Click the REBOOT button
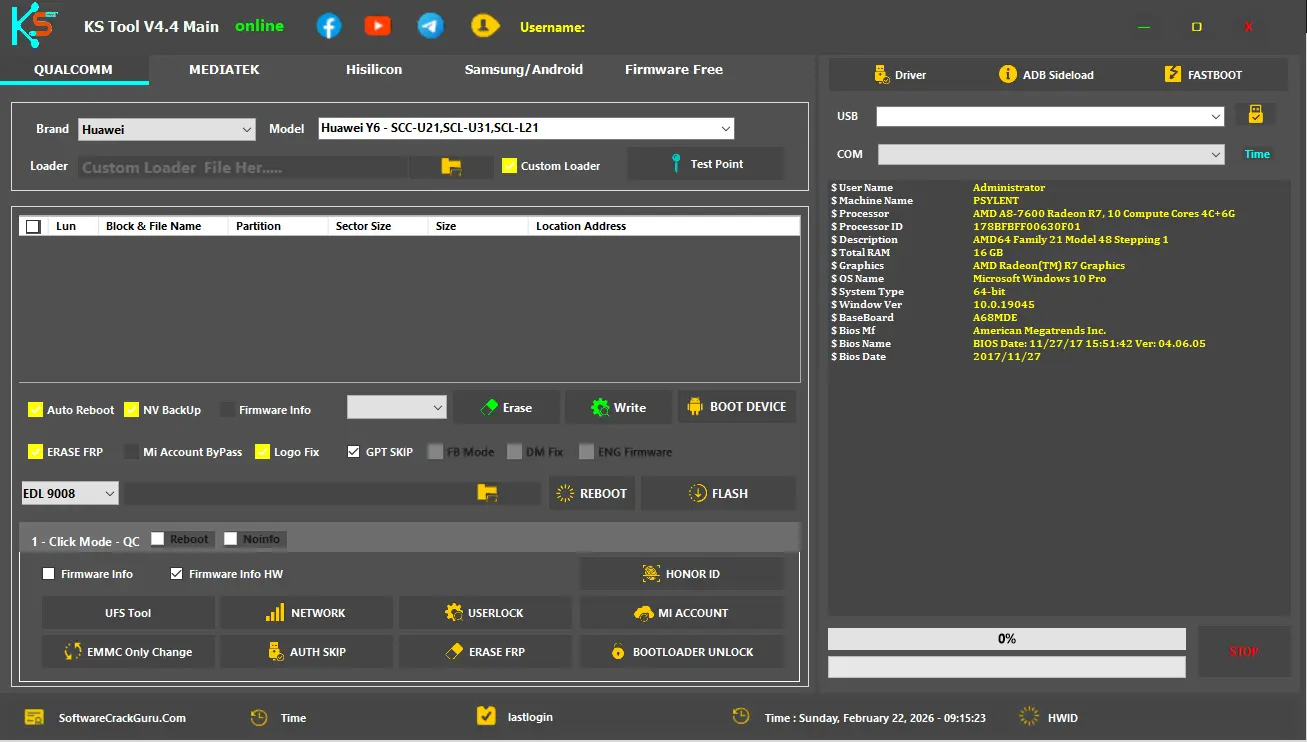1307x742 pixels. (592, 493)
